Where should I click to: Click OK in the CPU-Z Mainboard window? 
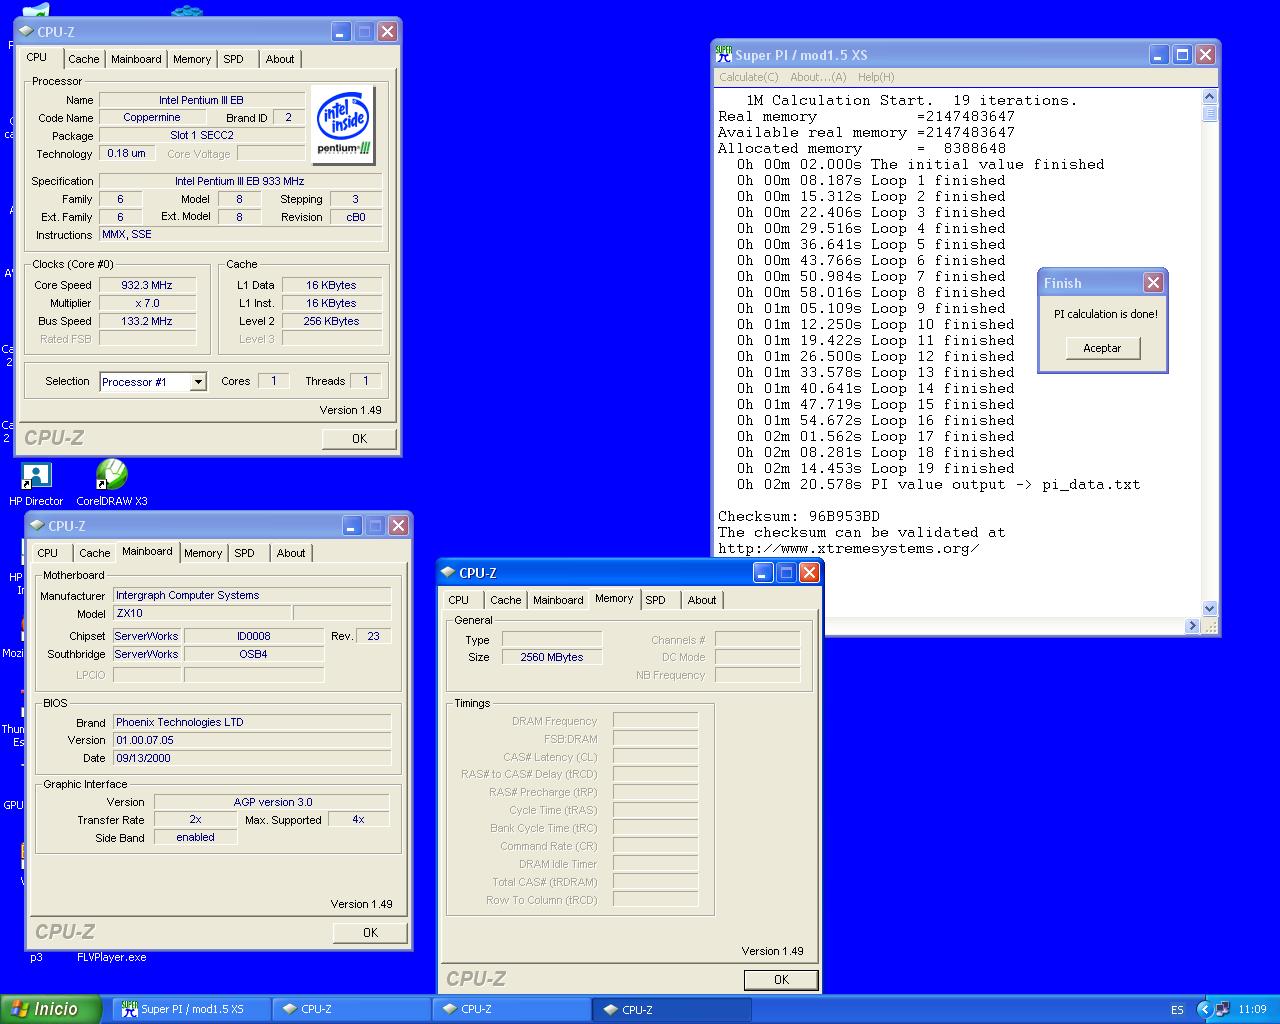pos(370,932)
